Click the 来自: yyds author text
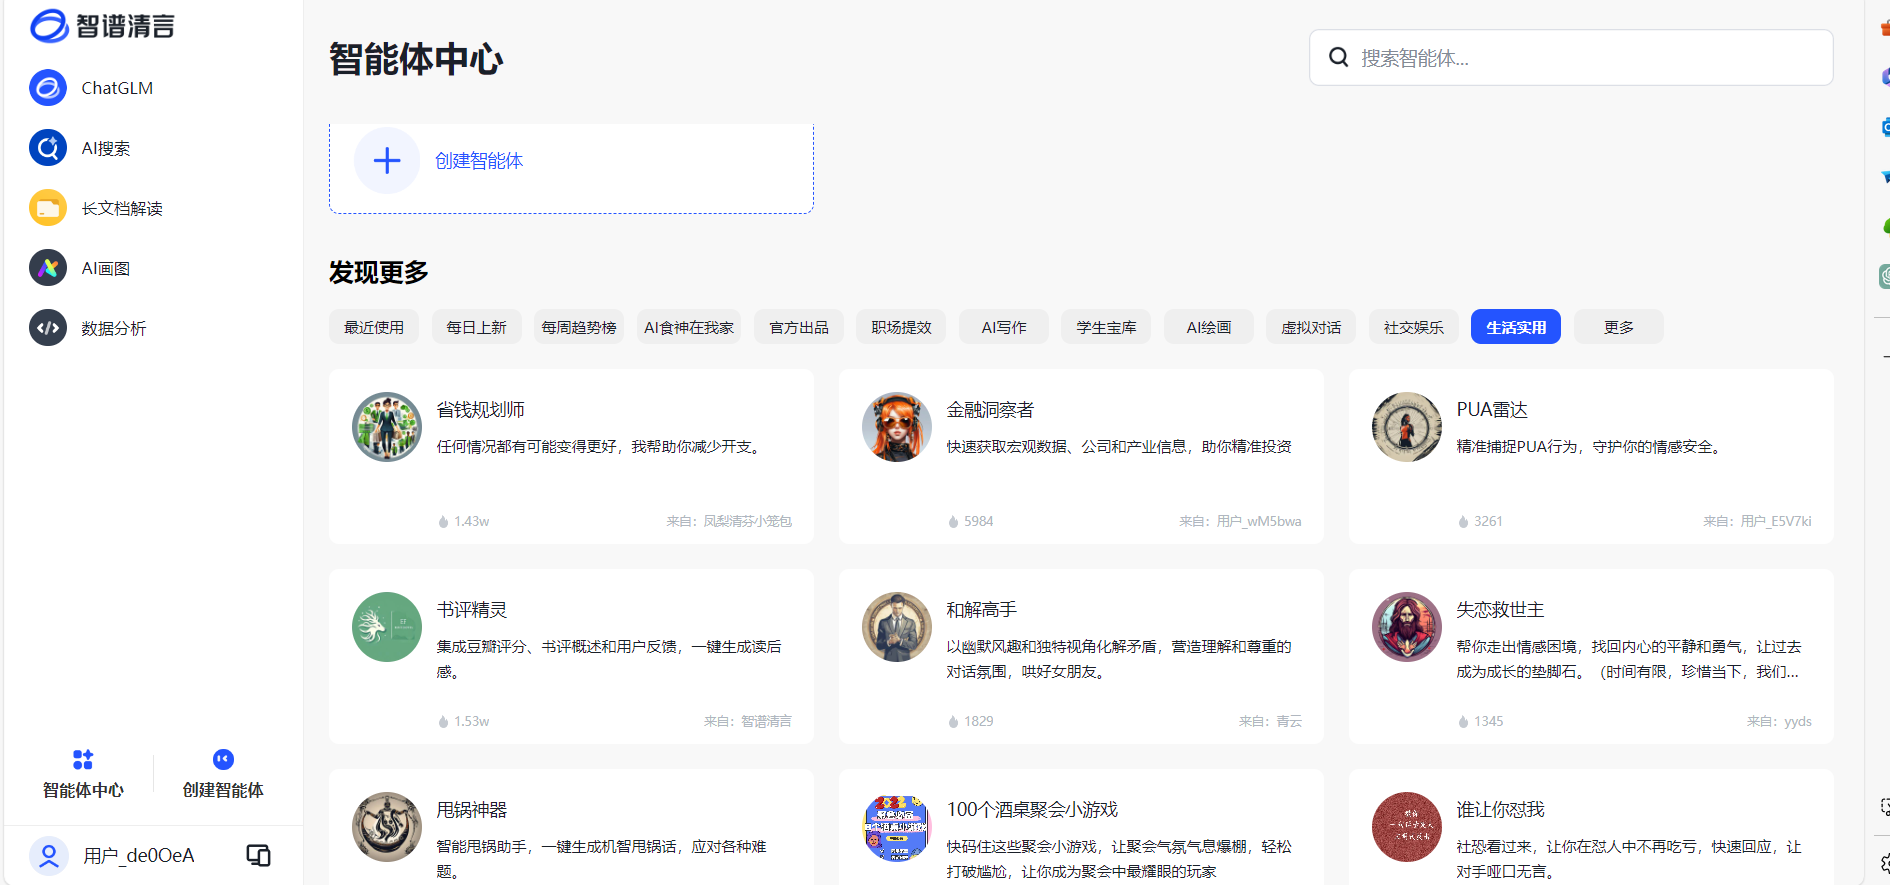This screenshot has width=1890, height=885. pos(1779,721)
